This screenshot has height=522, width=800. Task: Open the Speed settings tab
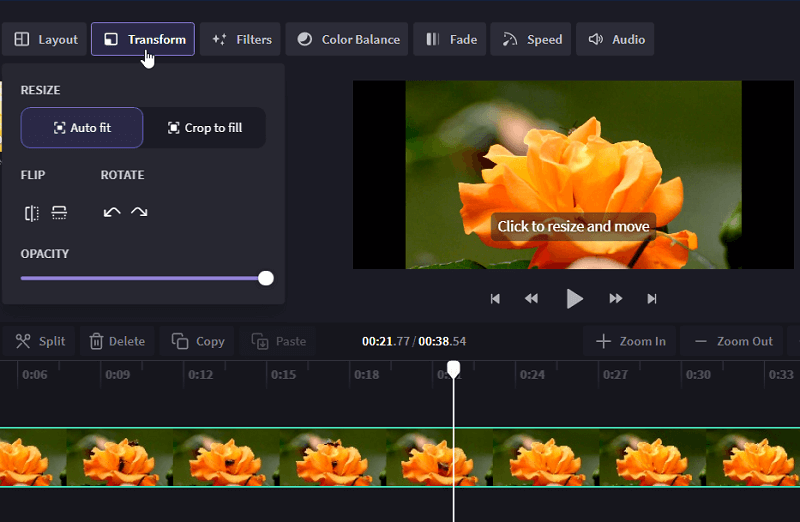point(531,39)
